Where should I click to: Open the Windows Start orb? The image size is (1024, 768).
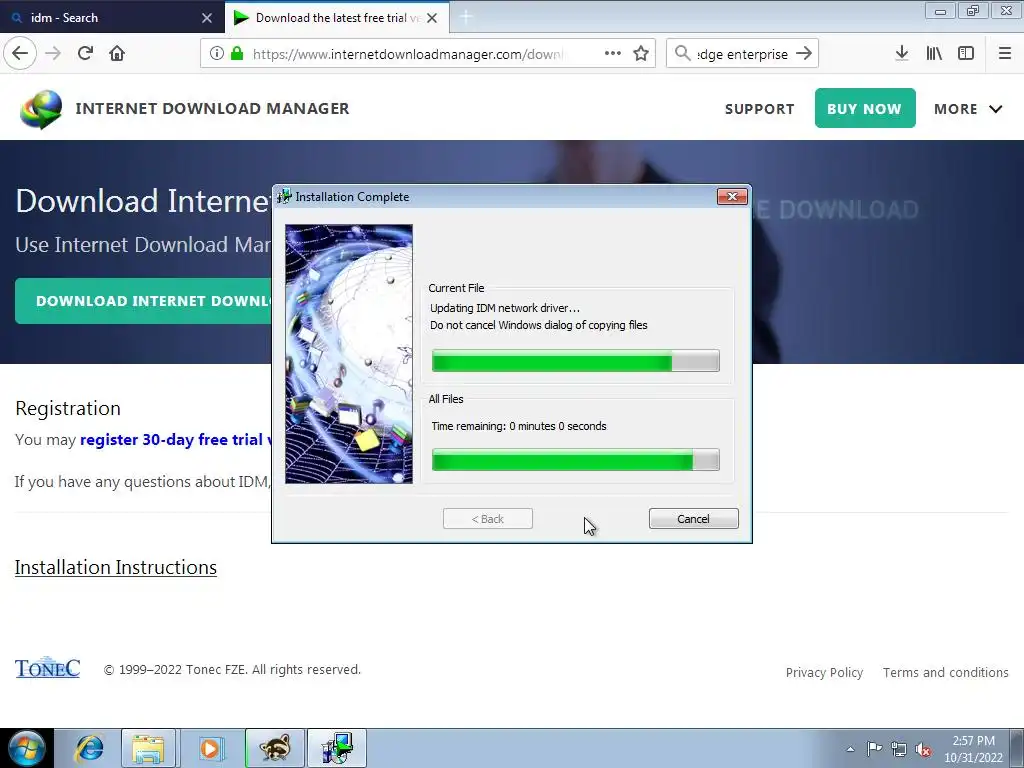tap(27, 748)
